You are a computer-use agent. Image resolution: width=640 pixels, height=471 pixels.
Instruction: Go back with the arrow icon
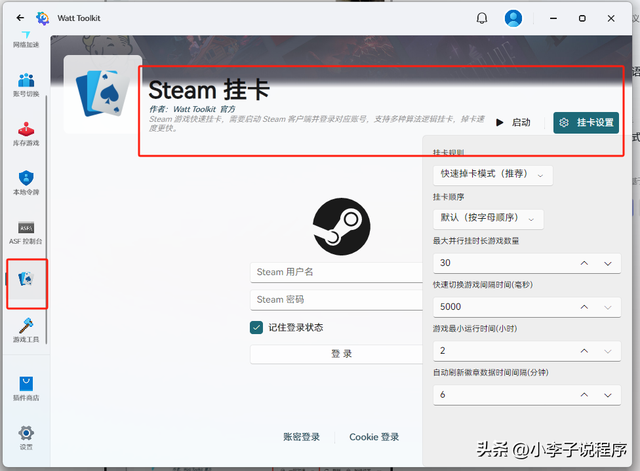20,18
